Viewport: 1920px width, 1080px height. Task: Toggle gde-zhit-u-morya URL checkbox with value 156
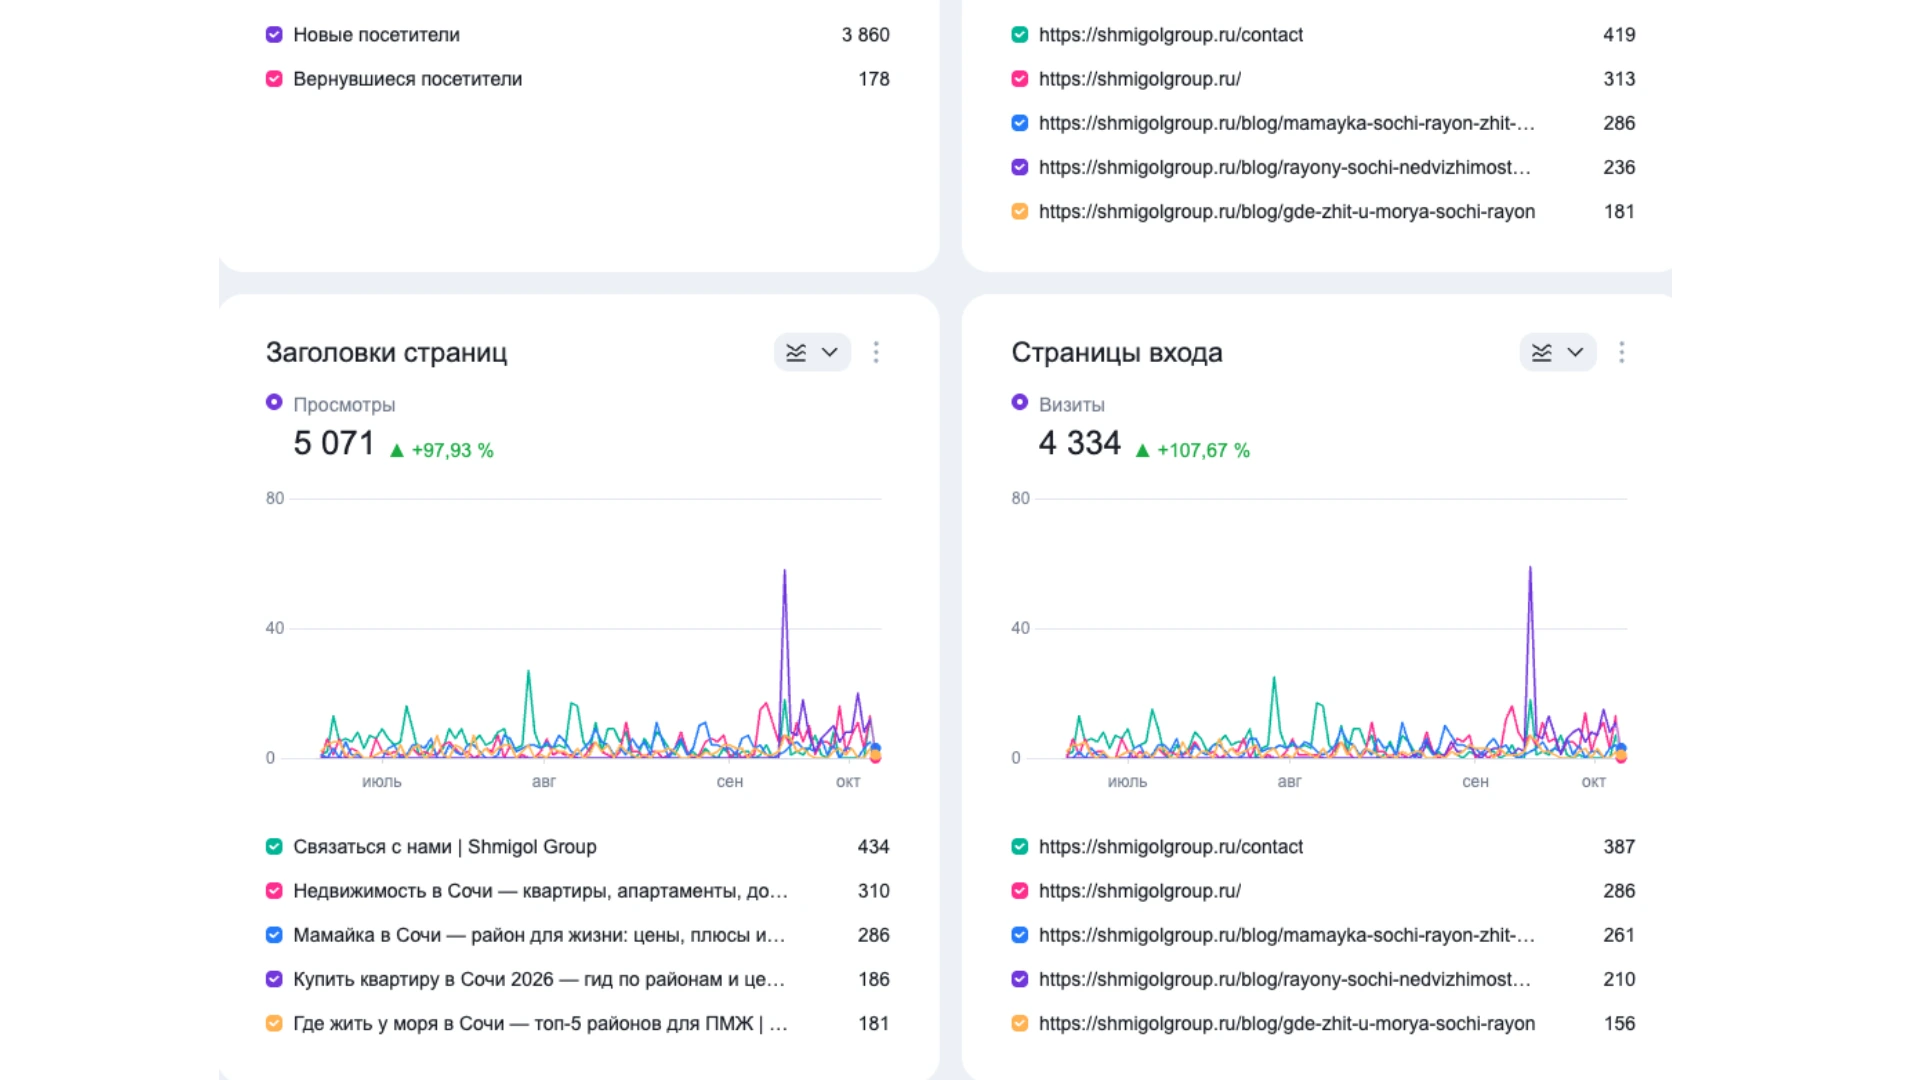[1020, 1024]
